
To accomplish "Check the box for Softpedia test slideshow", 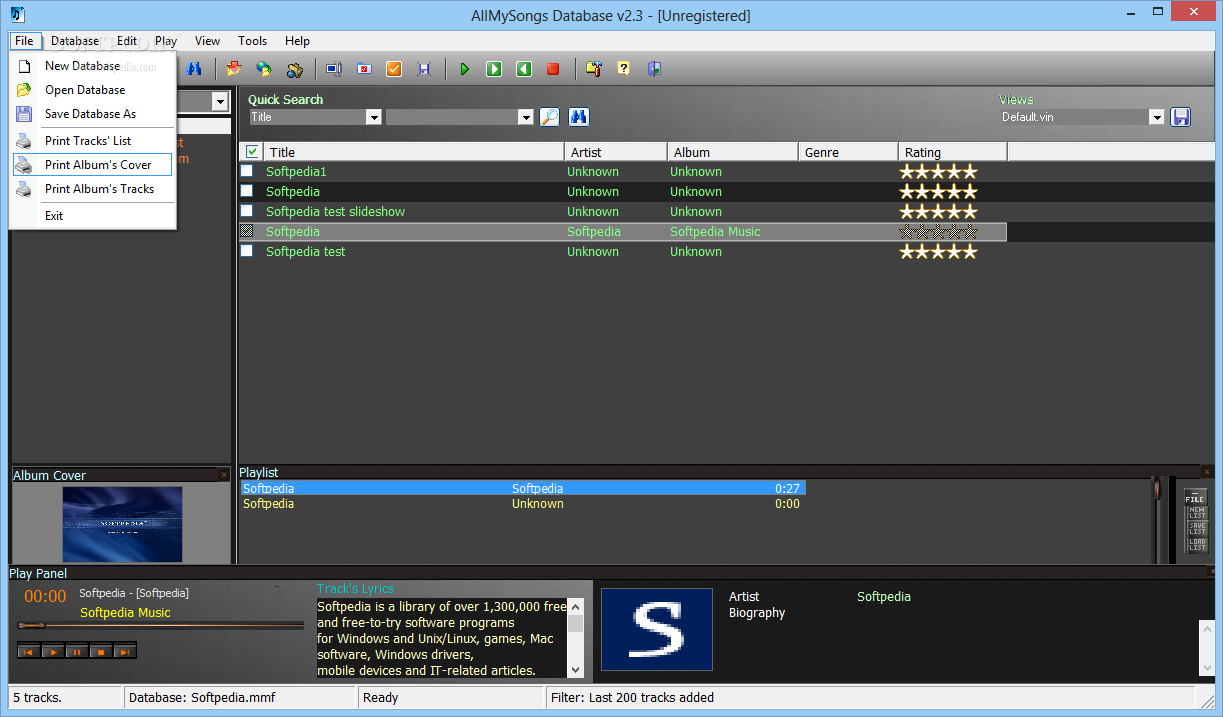I will click(x=247, y=211).
